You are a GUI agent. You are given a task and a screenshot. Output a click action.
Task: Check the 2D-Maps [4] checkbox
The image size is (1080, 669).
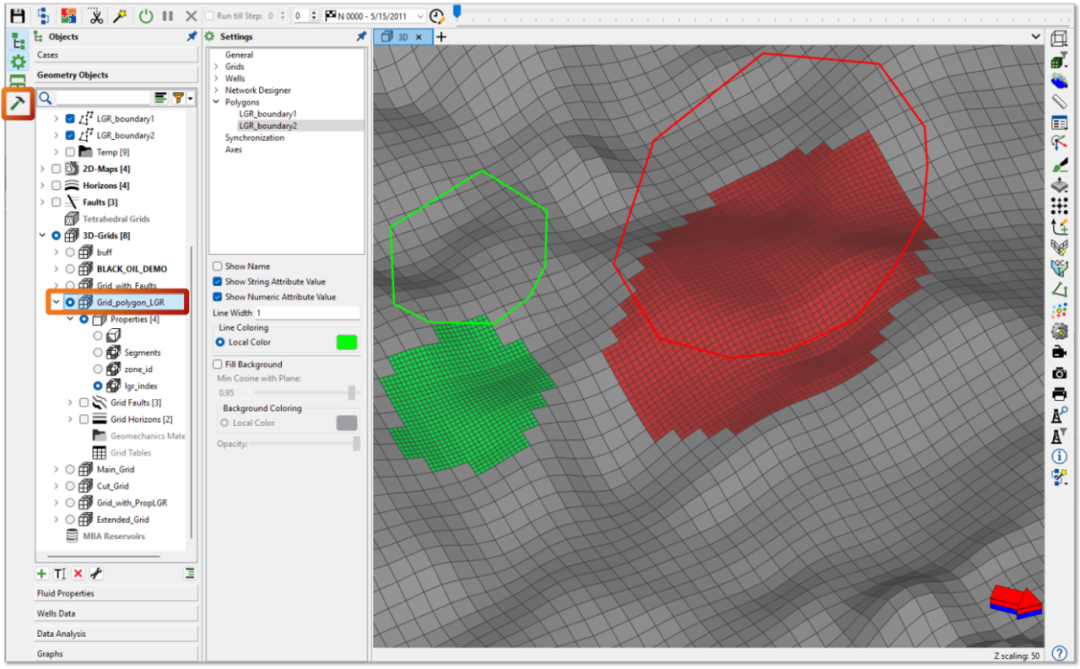[x=56, y=169]
